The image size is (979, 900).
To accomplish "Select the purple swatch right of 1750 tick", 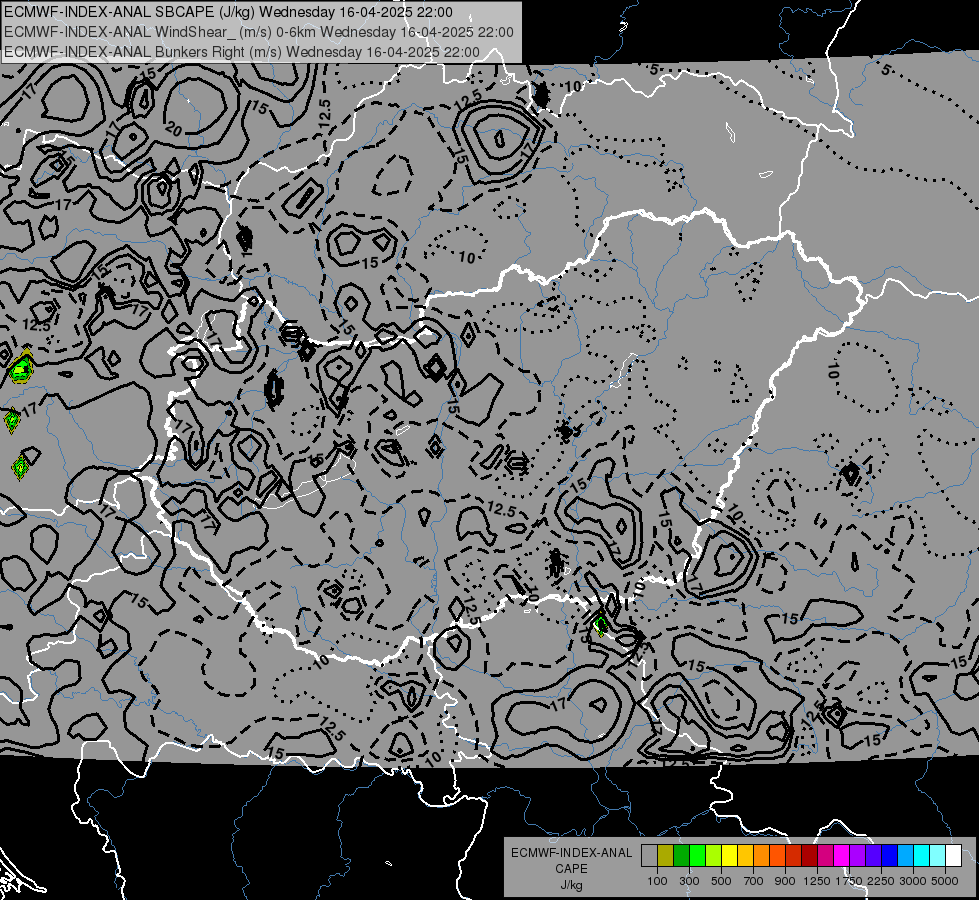I will (x=858, y=856).
